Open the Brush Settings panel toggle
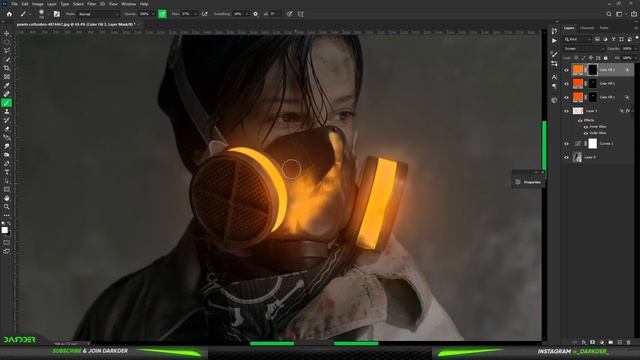This screenshot has height=360, width=640. pyautogui.click(x=57, y=14)
